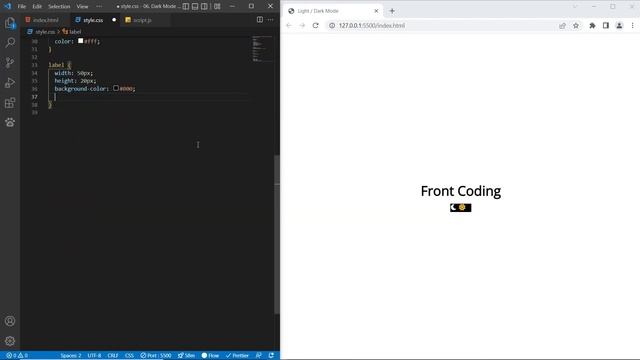
Task: Reload the browser page
Action: pos(316,25)
